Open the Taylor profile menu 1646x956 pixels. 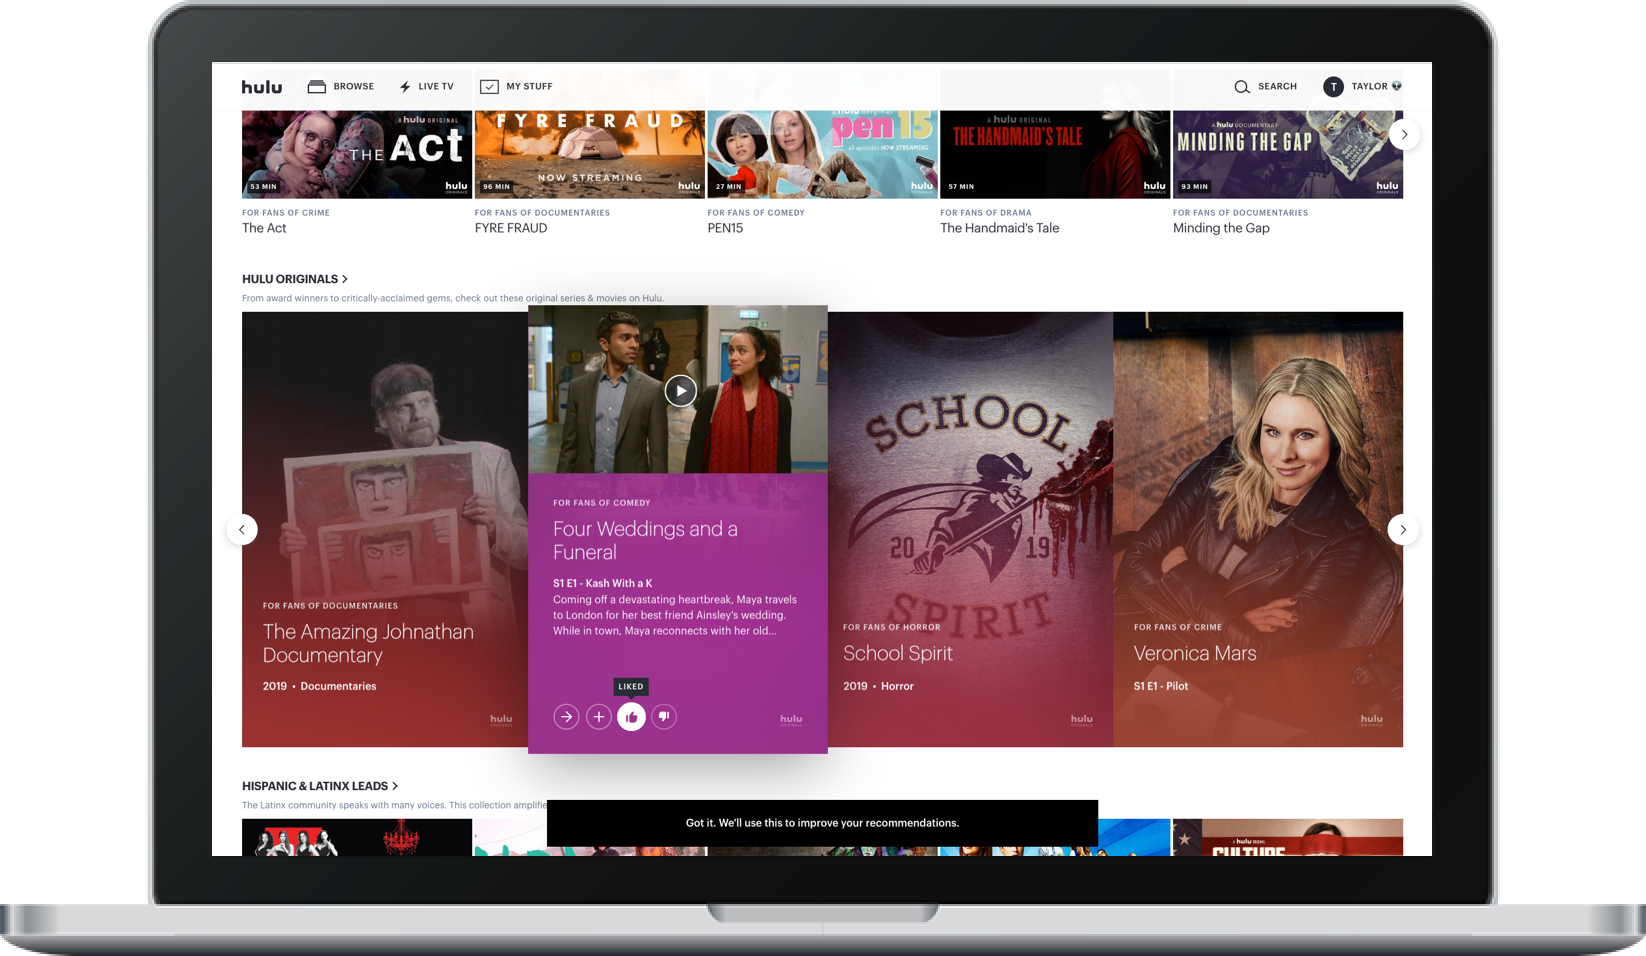1362,87
